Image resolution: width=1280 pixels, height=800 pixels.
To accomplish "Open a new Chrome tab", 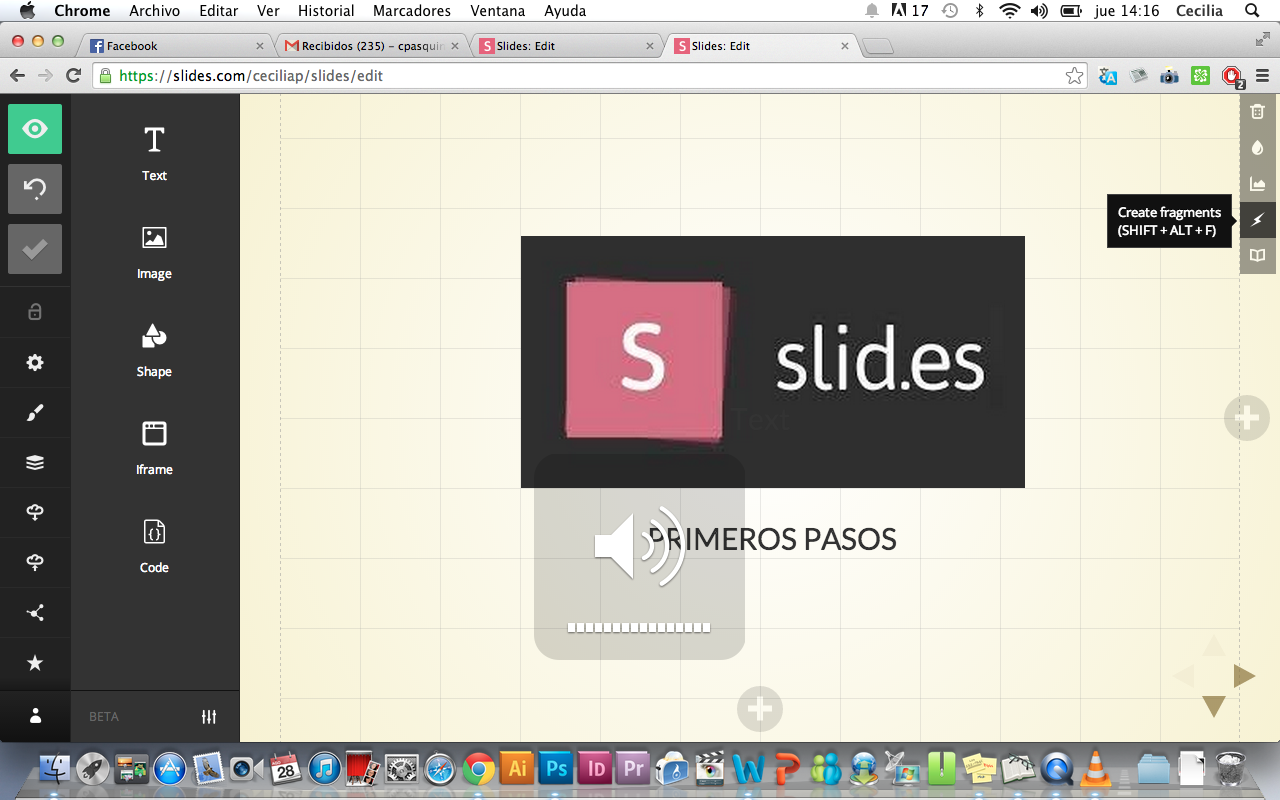I will pyautogui.click(x=878, y=46).
